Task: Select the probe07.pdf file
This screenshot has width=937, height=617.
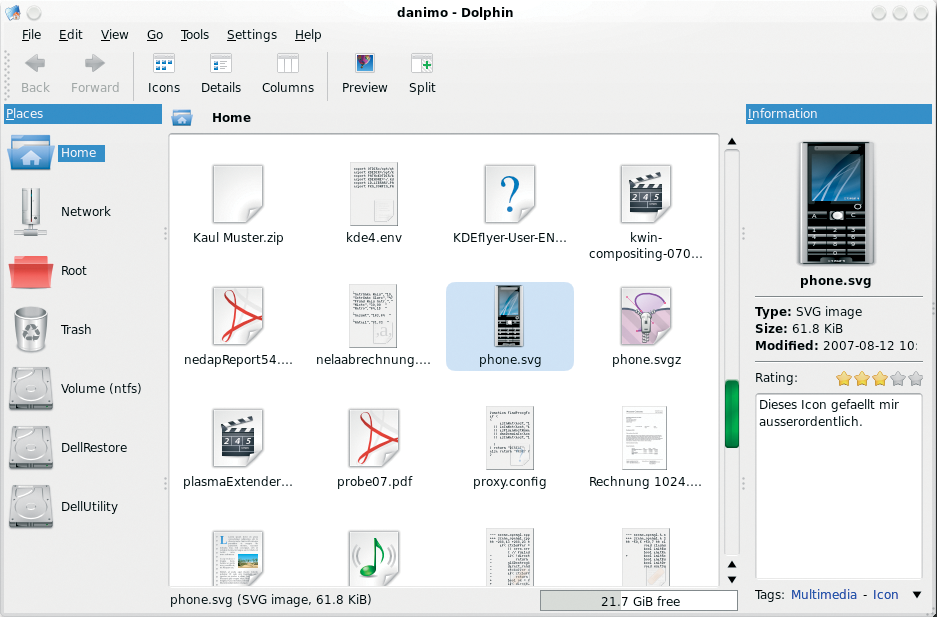Action: tap(374, 448)
